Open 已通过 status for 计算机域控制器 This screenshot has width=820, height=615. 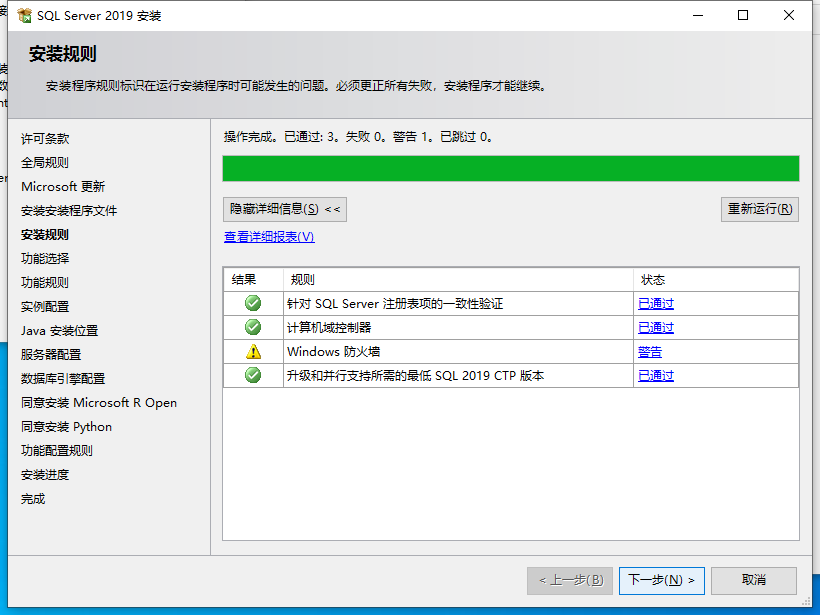[656, 328]
